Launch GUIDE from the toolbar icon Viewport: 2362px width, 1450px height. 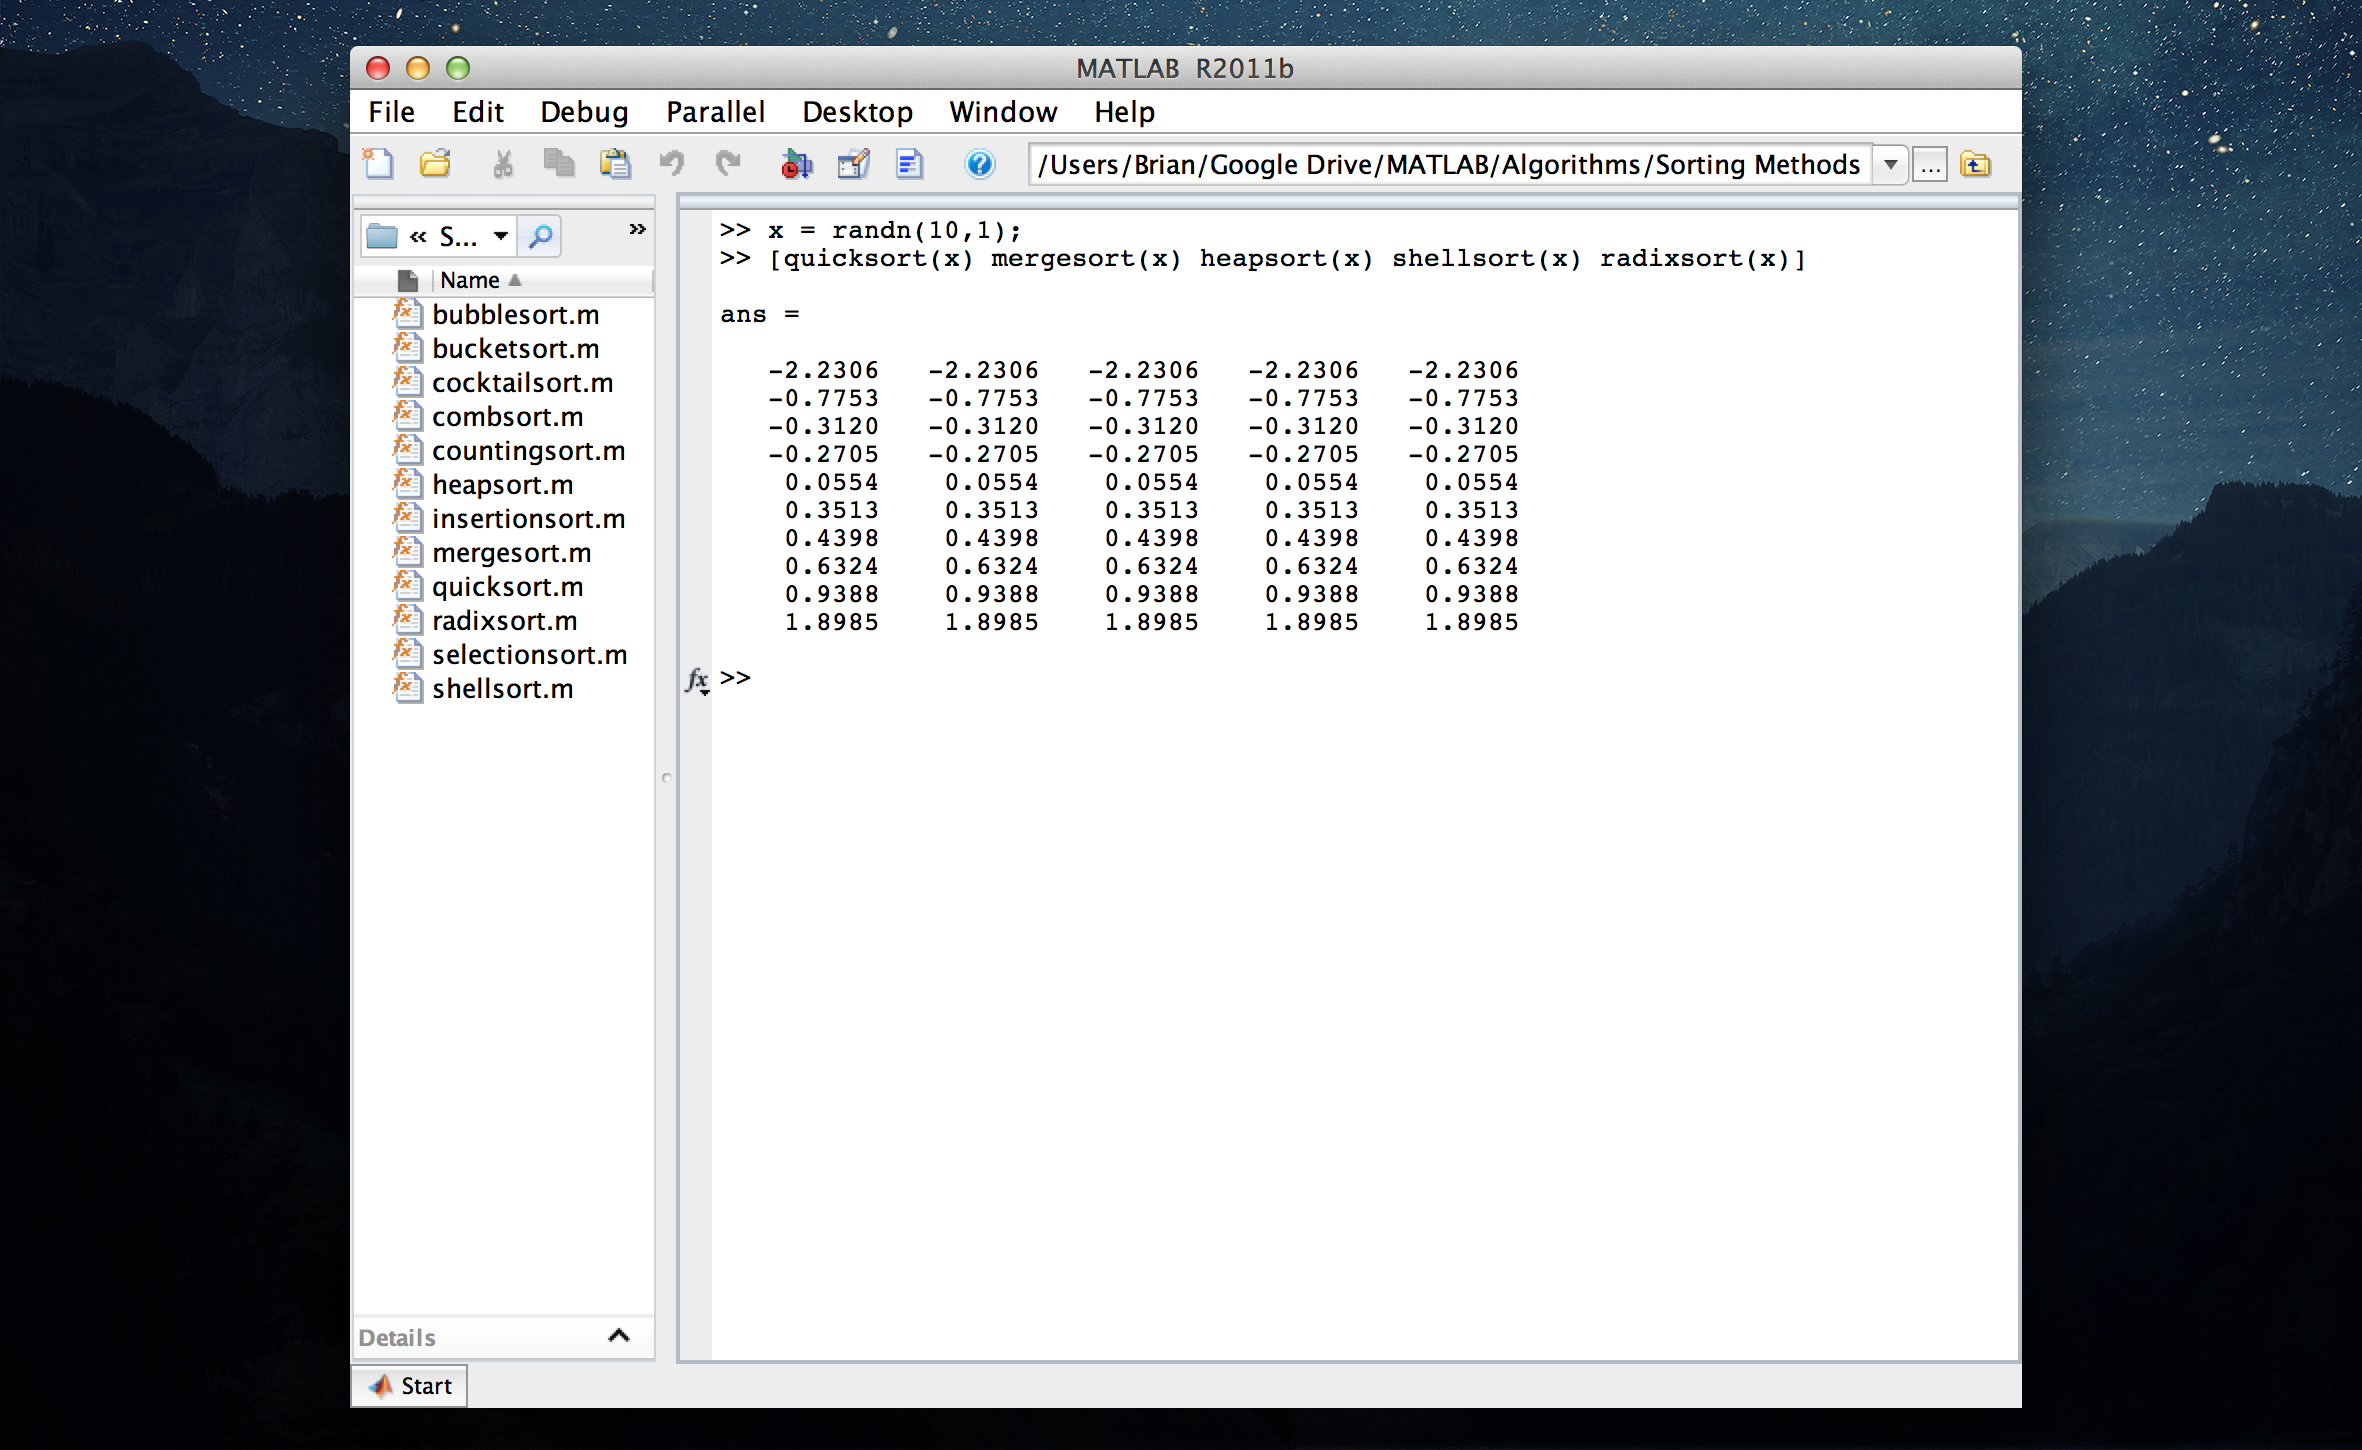coord(853,164)
